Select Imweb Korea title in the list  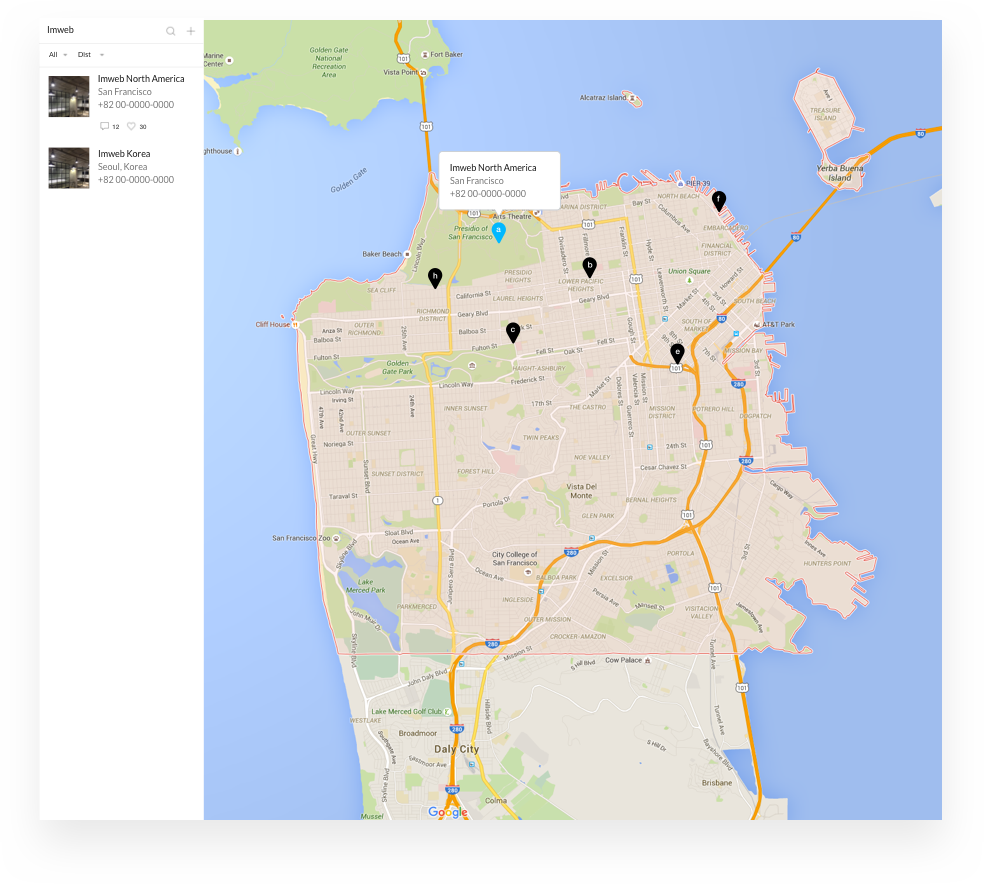[124, 154]
